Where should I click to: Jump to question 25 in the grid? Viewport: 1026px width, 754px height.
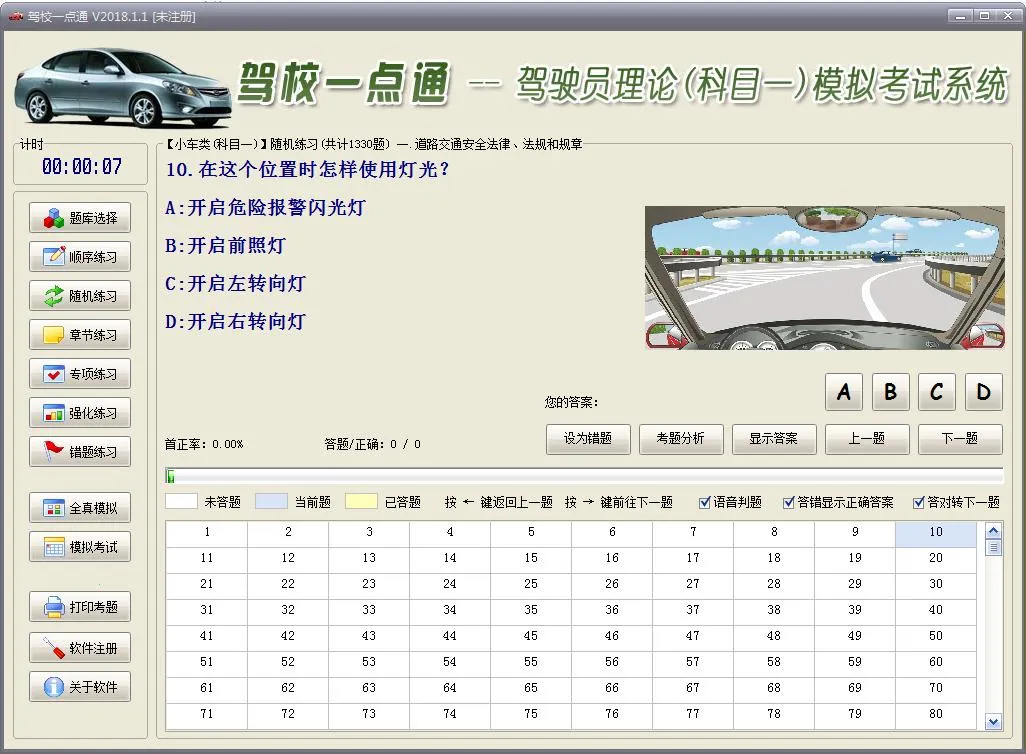(x=531, y=584)
